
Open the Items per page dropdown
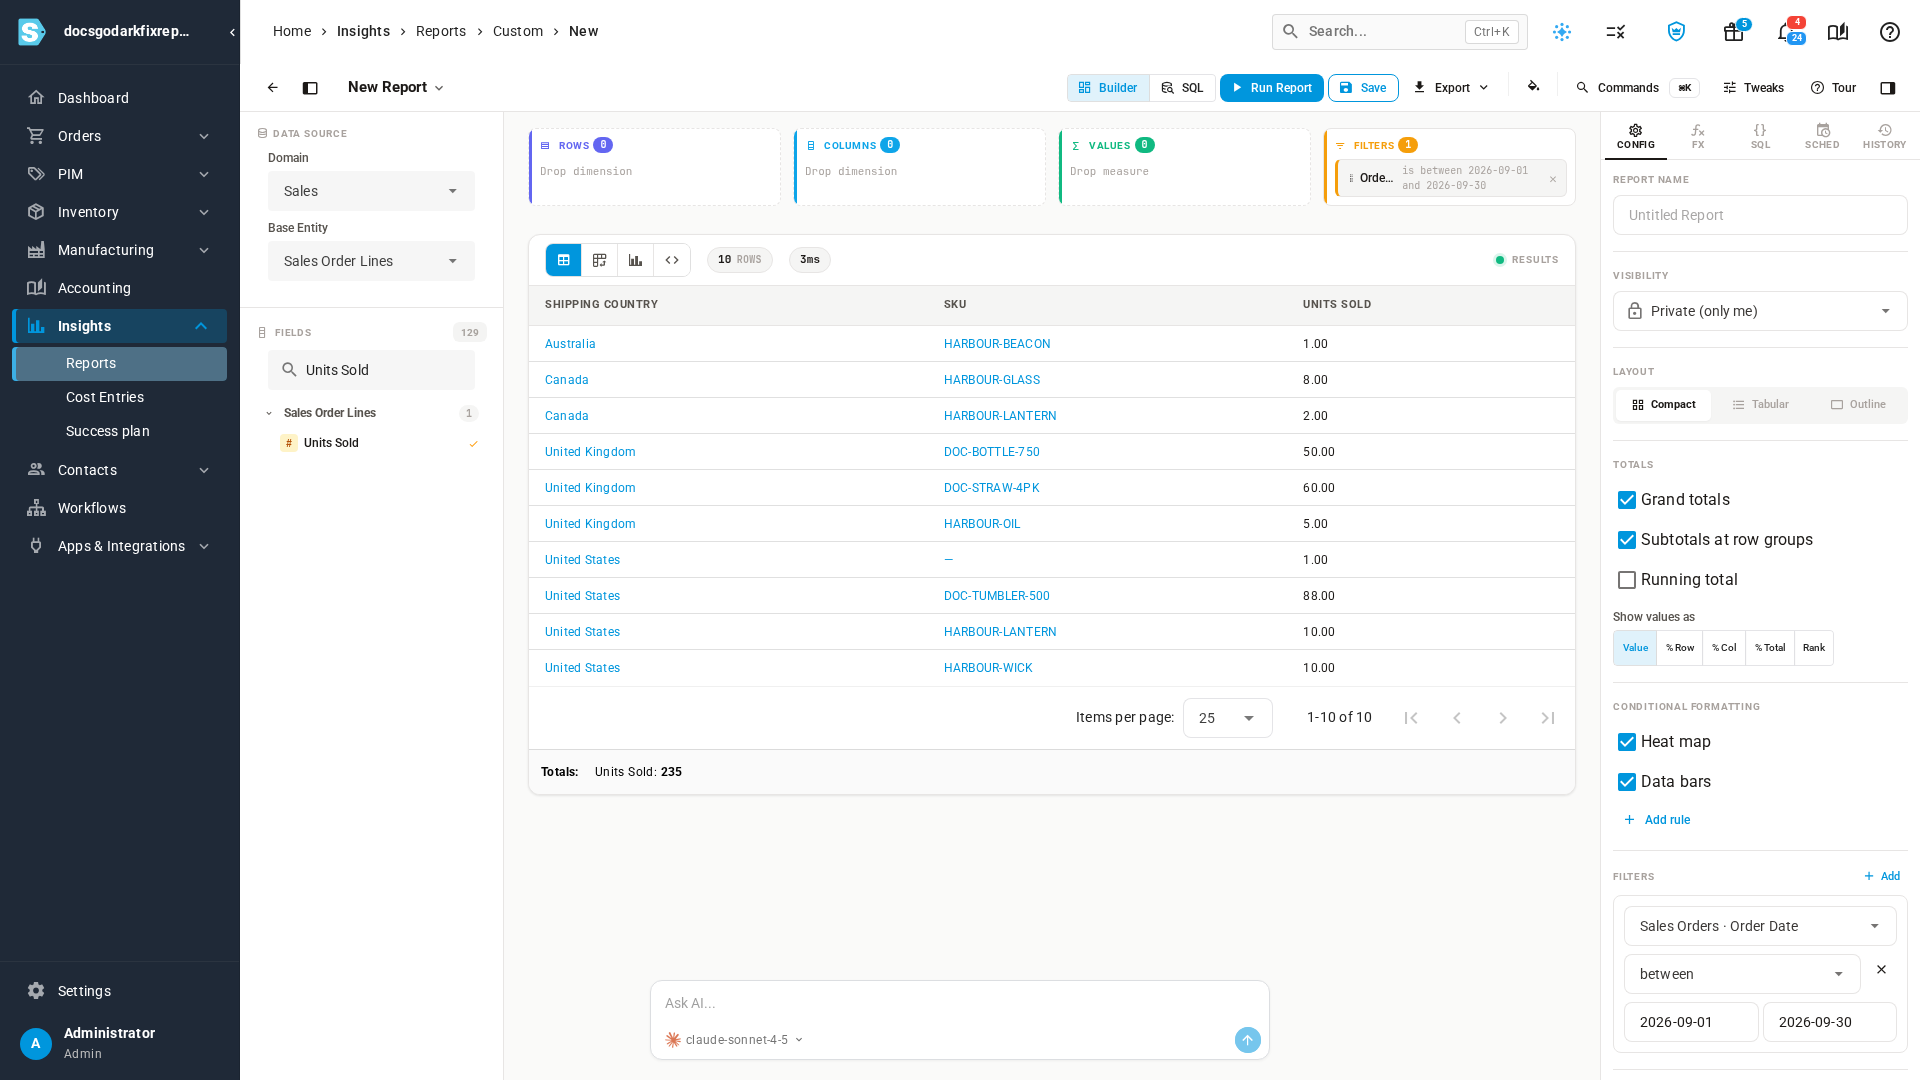point(1227,718)
